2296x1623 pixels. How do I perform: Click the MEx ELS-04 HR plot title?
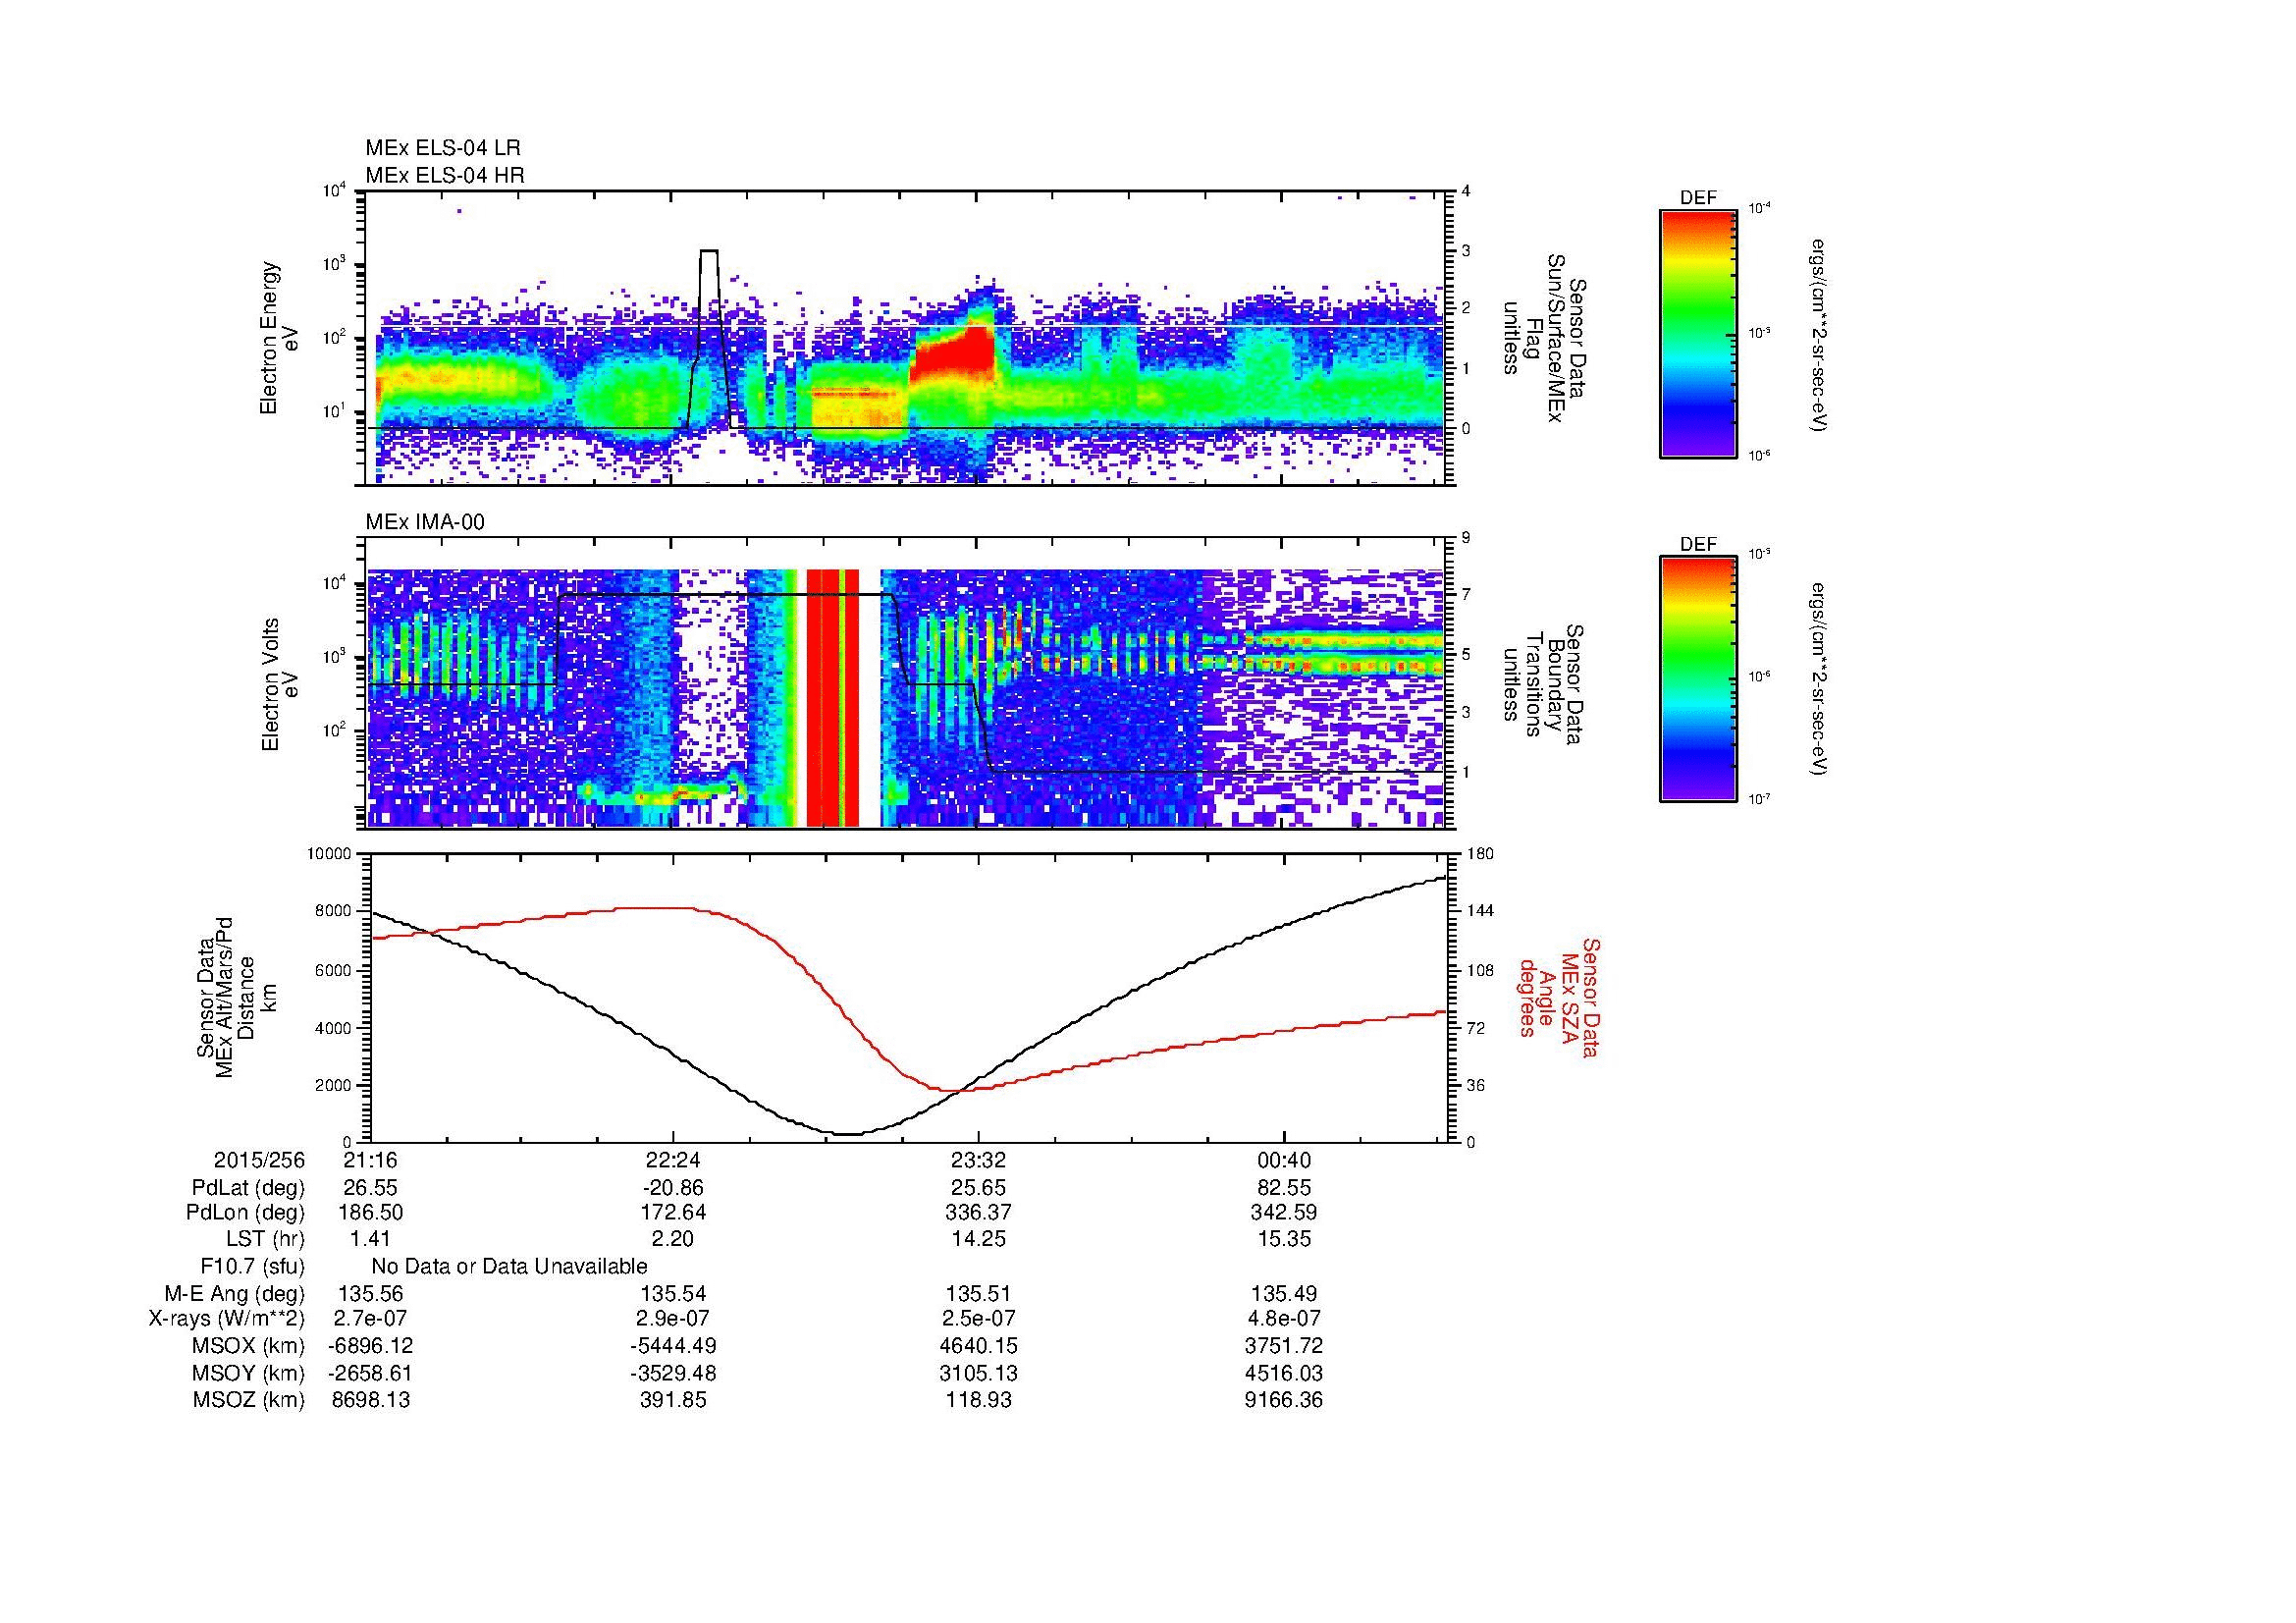(x=445, y=176)
